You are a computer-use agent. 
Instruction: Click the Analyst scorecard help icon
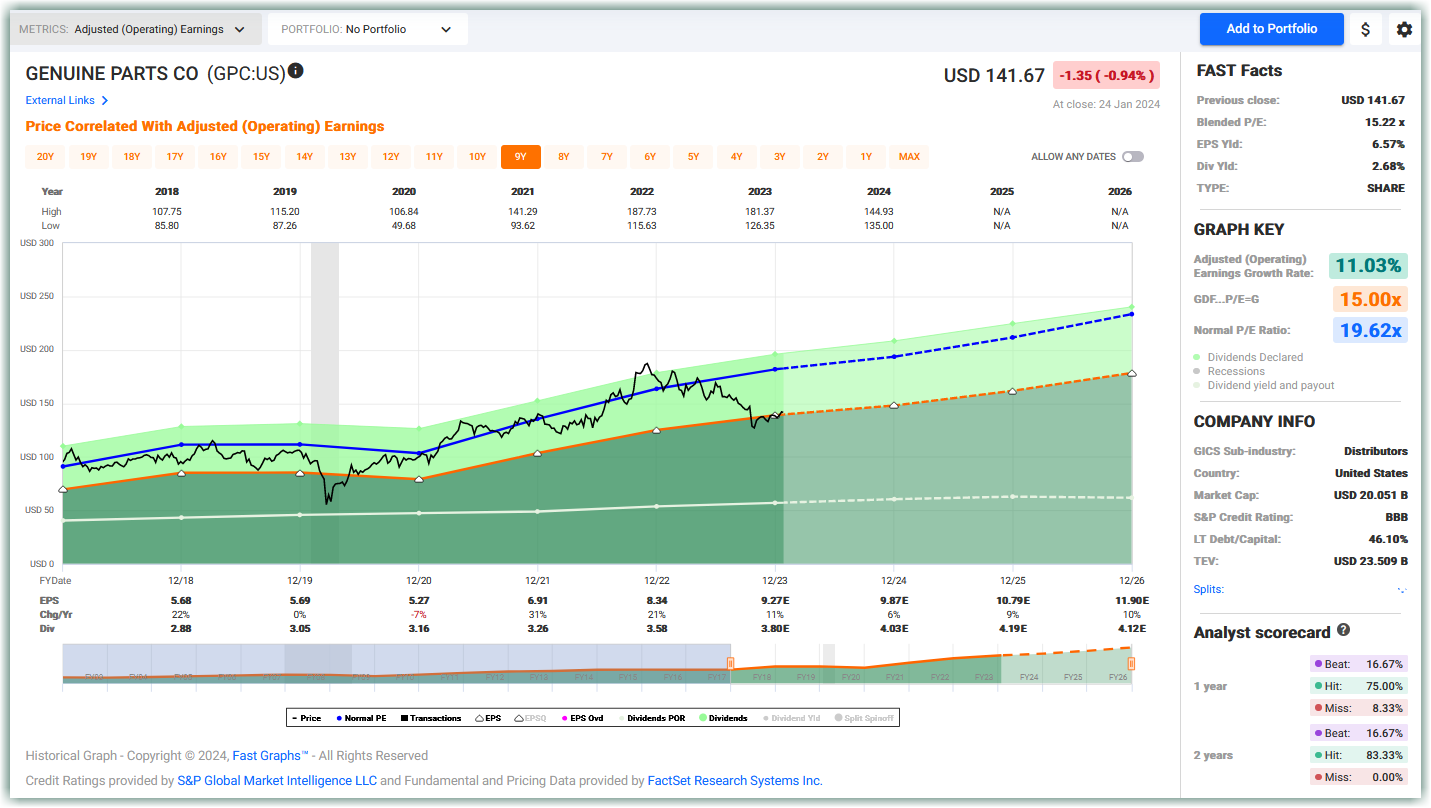tap(1343, 631)
